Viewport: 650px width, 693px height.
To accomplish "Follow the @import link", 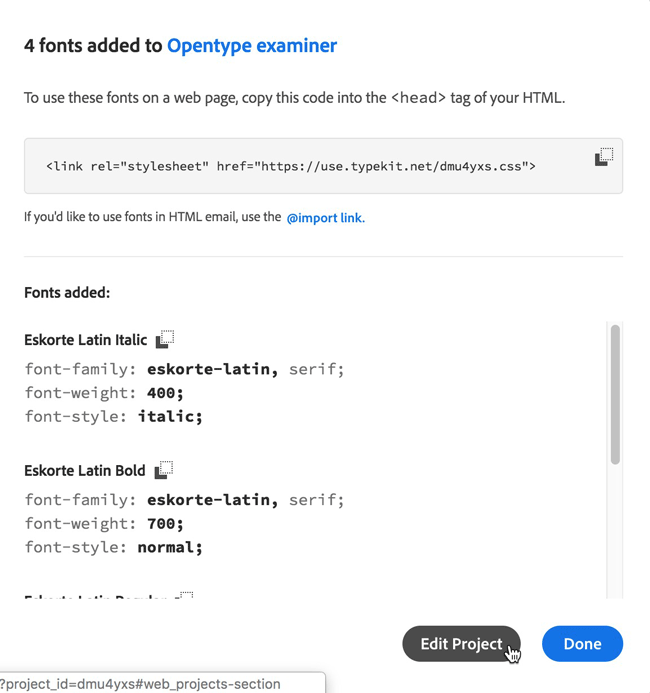I will tap(326, 217).
